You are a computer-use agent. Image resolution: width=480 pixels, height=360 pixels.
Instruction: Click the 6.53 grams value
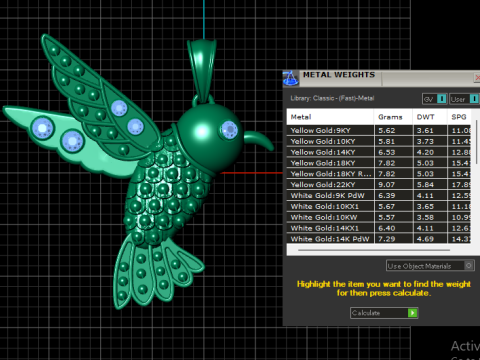tap(387, 152)
